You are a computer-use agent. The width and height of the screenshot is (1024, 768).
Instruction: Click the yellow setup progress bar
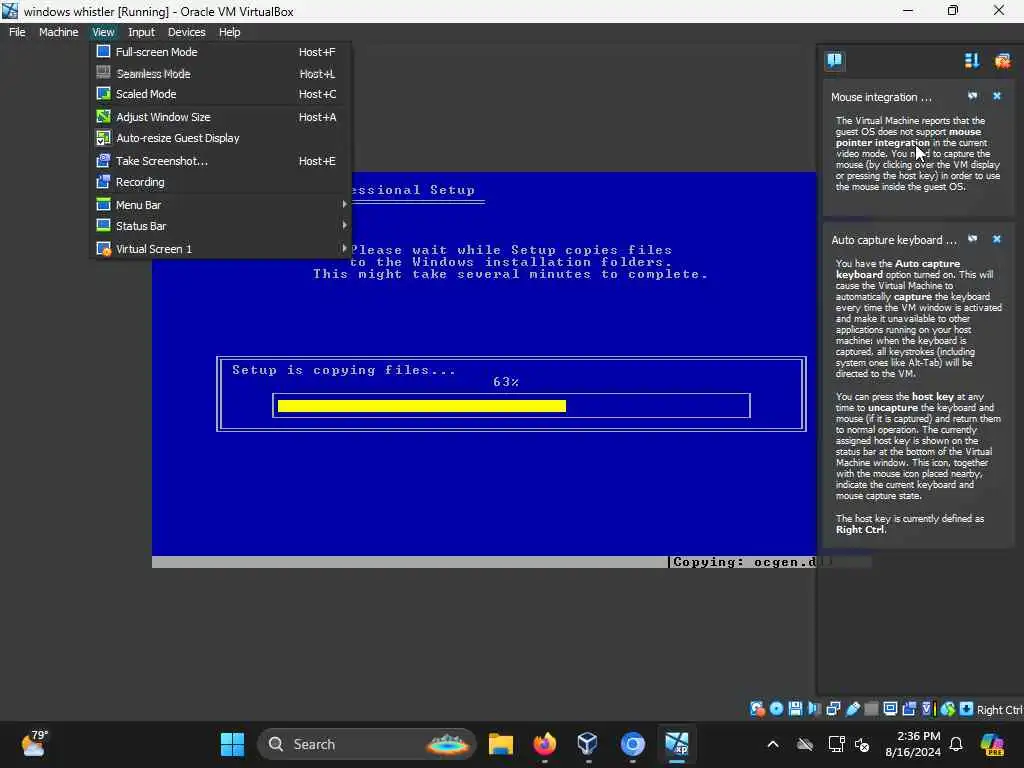click(422, 406)
